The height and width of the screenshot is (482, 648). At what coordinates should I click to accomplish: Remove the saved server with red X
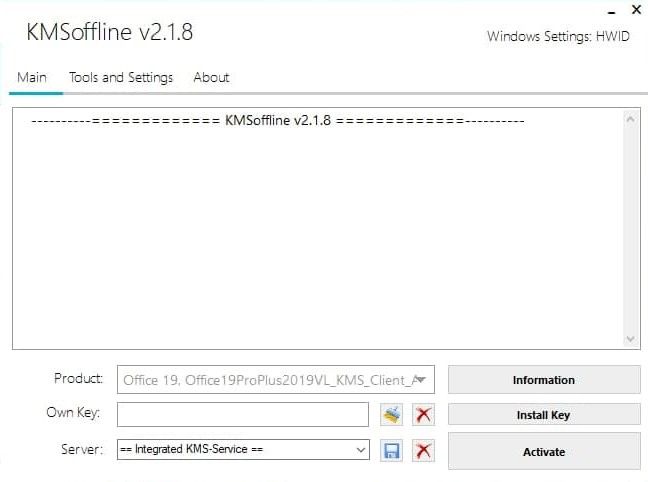(x=423, y=450)
